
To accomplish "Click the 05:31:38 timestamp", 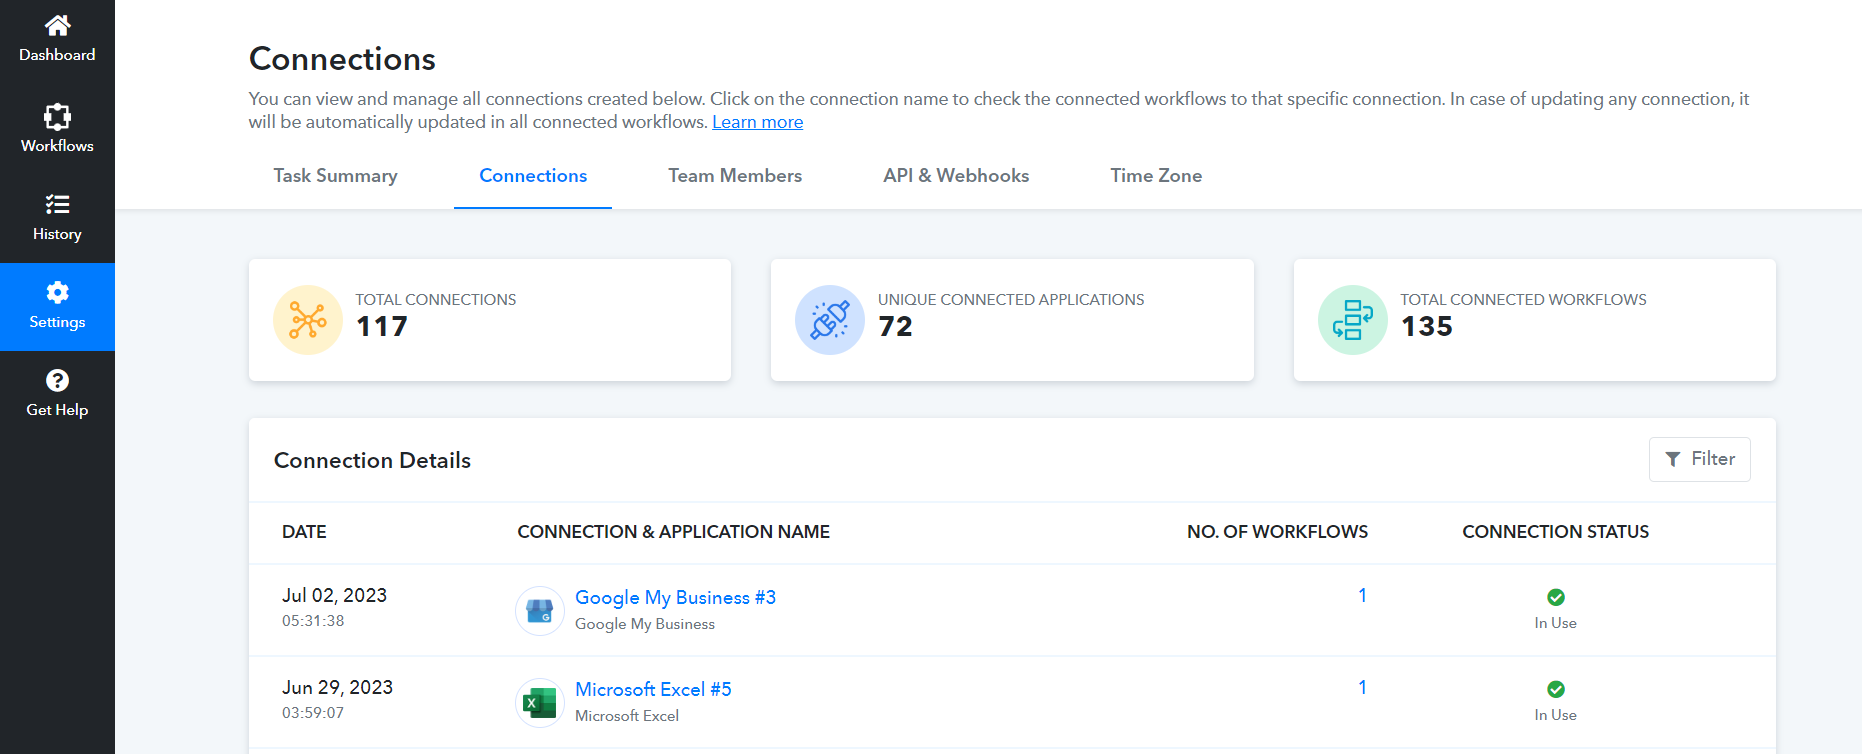I will coord(313,621).
